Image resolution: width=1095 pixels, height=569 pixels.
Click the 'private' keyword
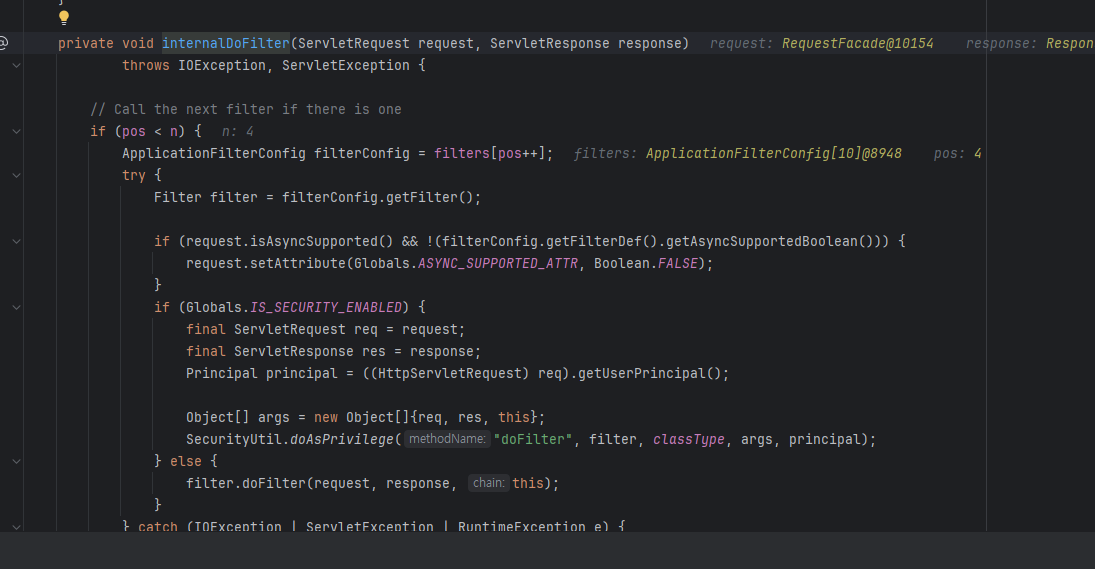tap(86, 43)
